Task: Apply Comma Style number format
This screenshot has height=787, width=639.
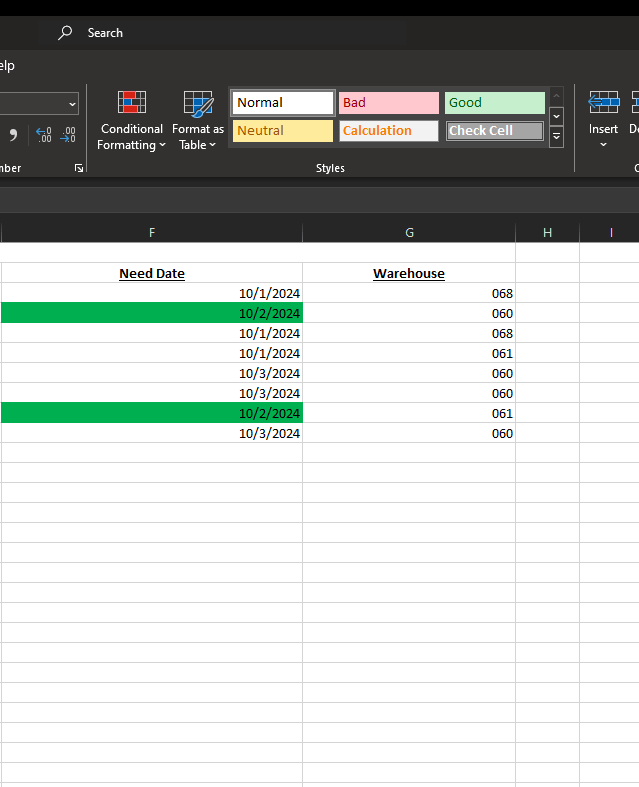Action: tap(13, 135)
